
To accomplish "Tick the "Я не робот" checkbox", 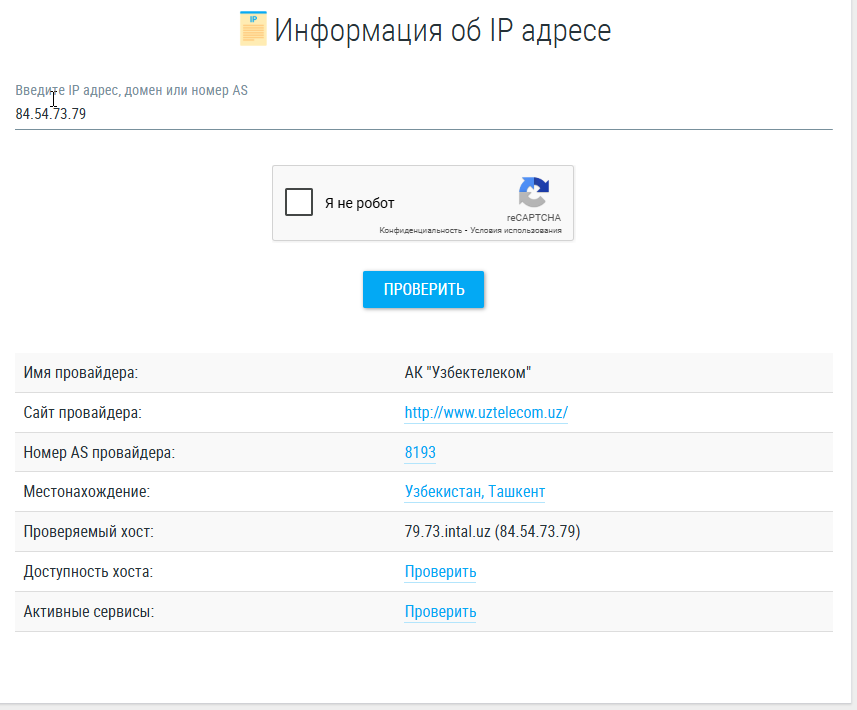I will (x=299, y=202).
